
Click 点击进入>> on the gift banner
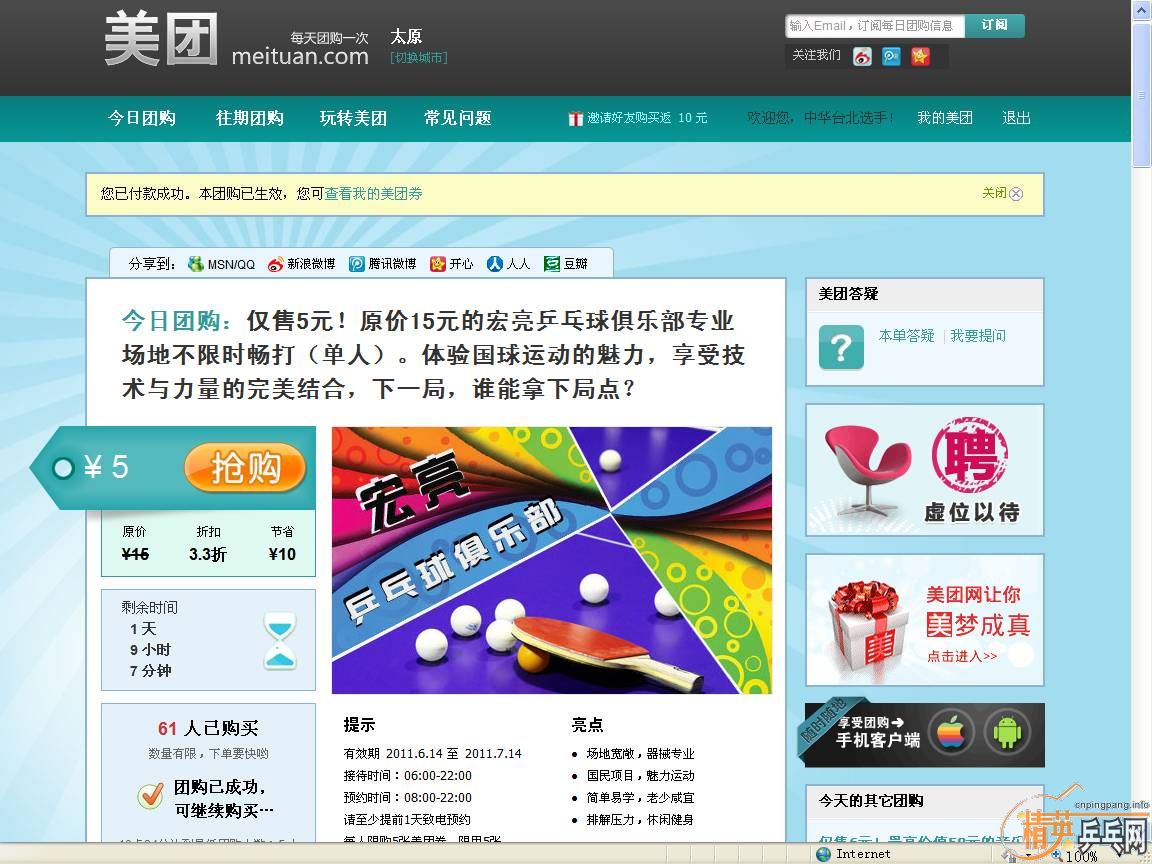[x=962, y=656]
